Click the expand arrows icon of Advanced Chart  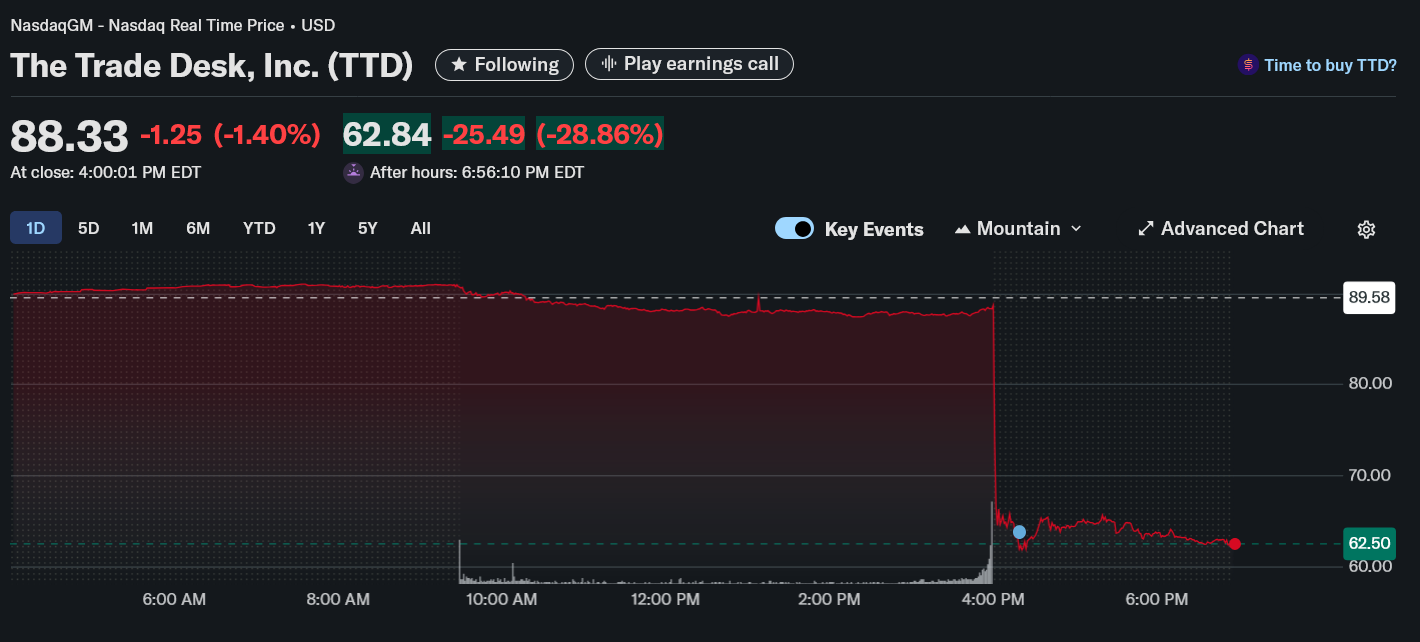pos(1146,229)
